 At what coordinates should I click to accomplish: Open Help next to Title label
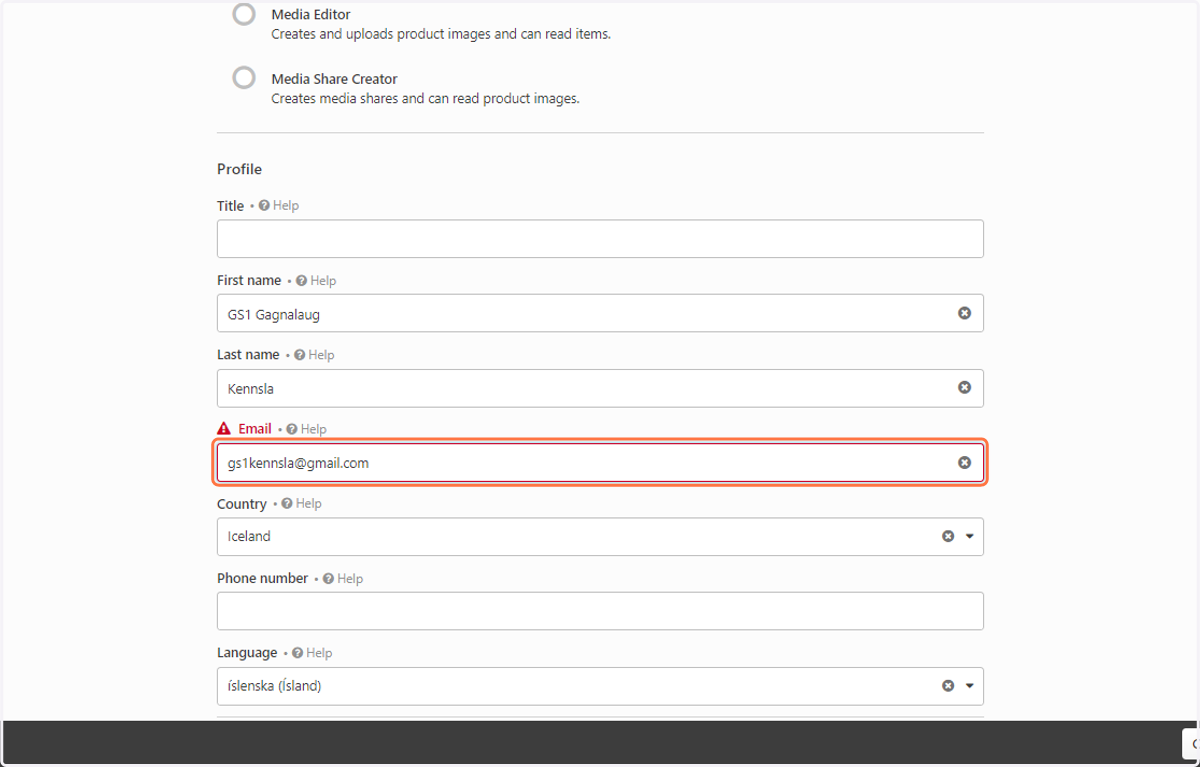[279, 205]
